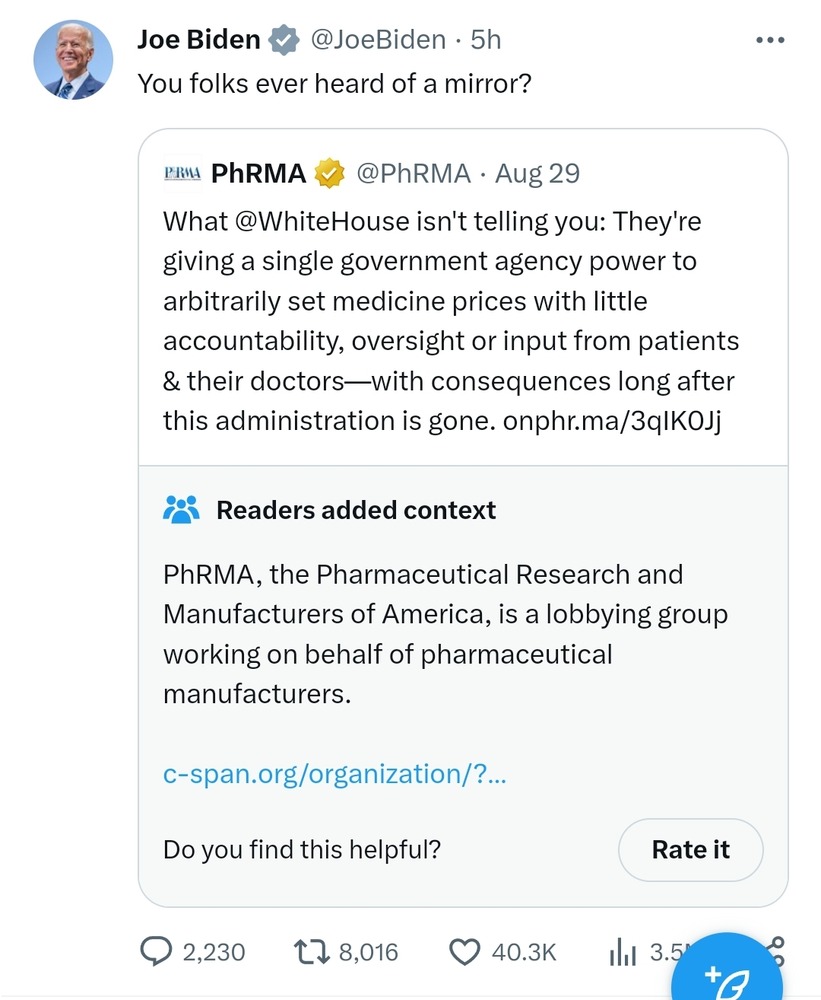Open the @PhRMA handle in quoted tweet
Viewport: 821px width, 1000px height.
point(413,173)
